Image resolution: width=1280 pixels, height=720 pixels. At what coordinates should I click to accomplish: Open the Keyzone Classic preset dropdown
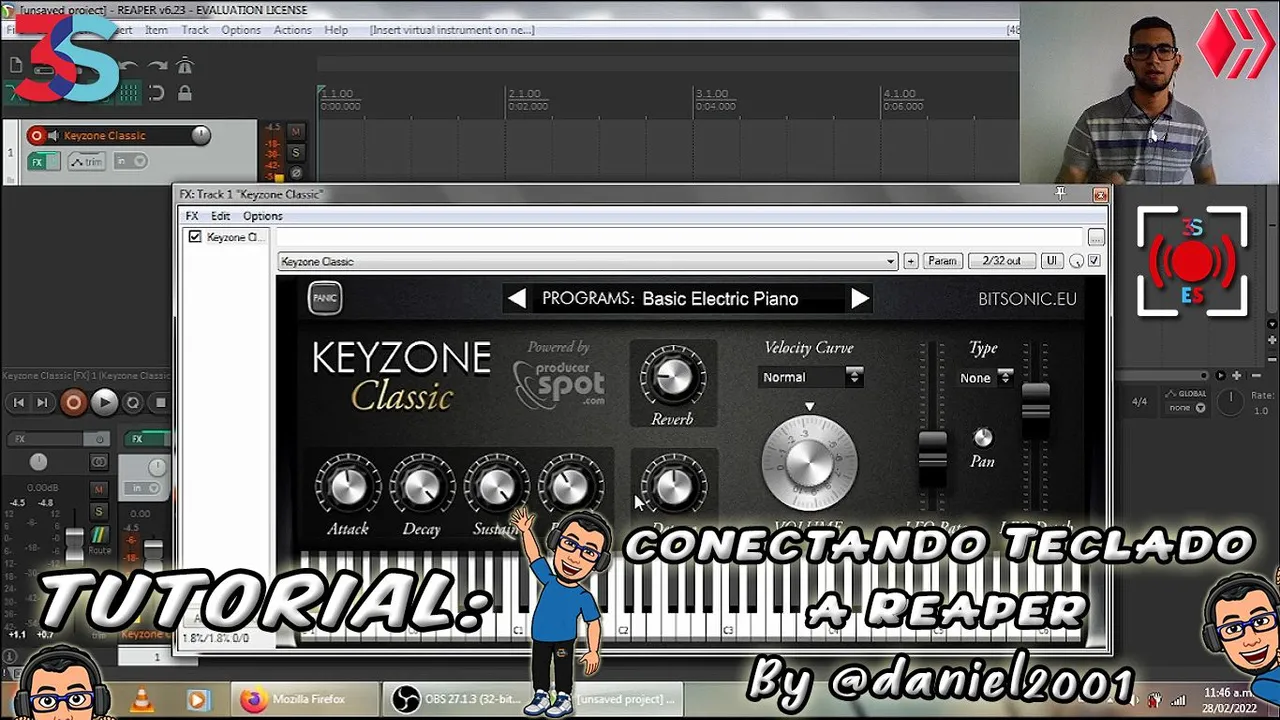tap(588, 262)
